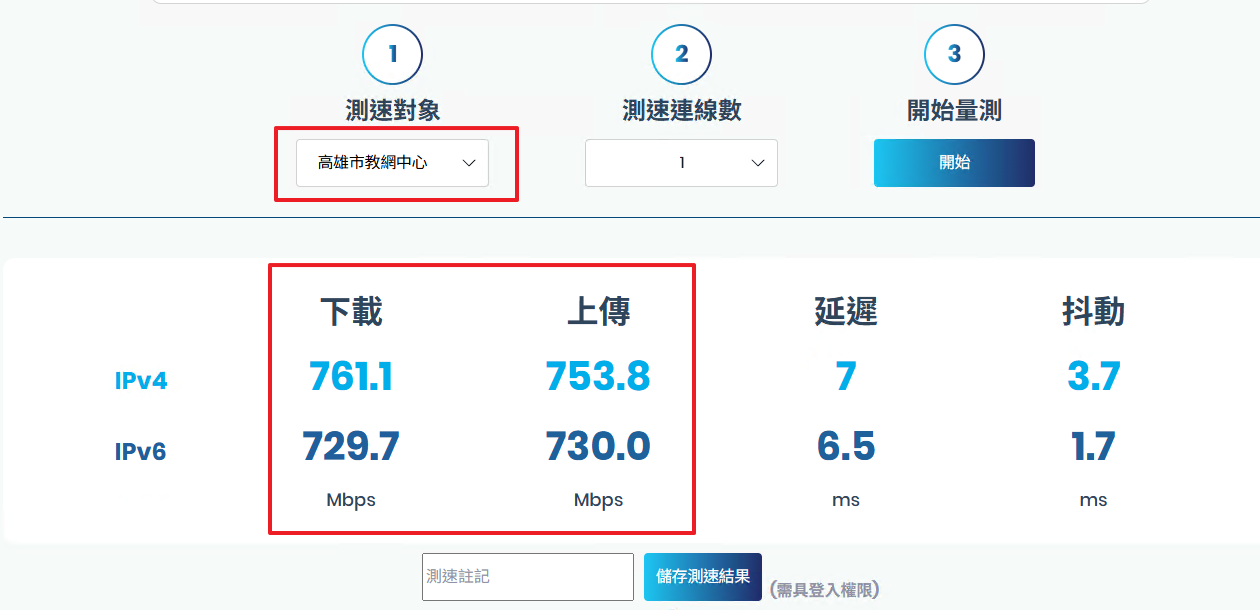This screenshot has width=1260, height=610.
Task: Open the 測速連線數 connections dropdown
Action: [681, 162]
